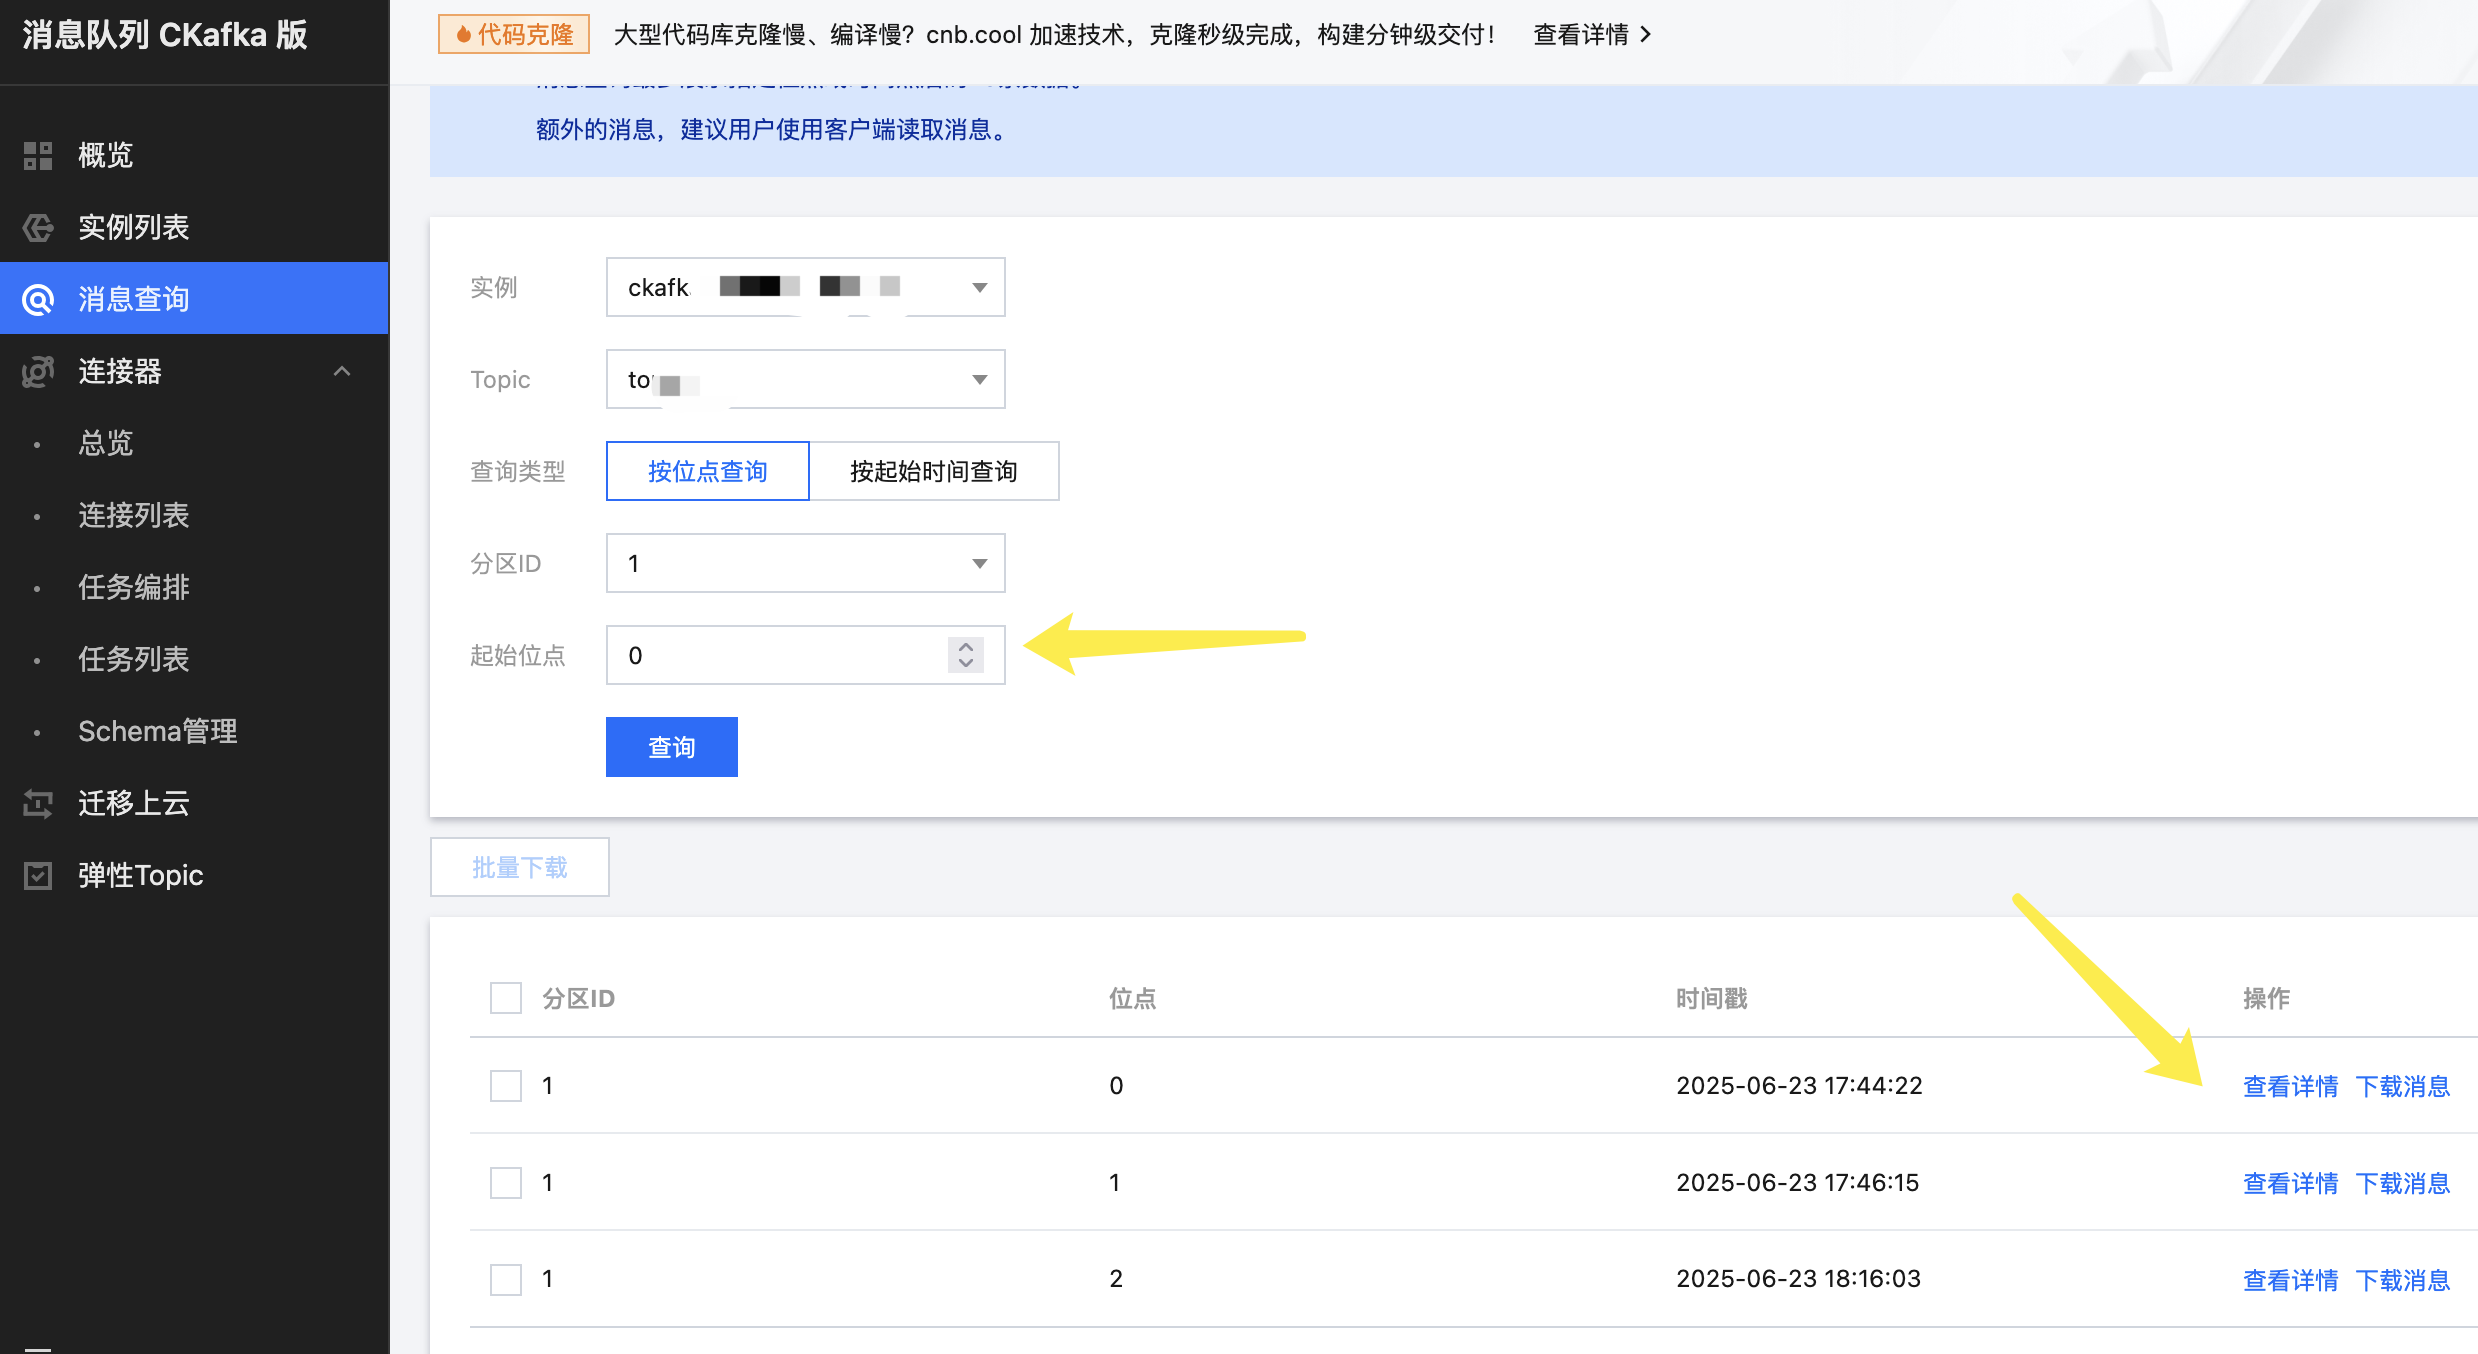Click the arrow next to 查看详情 banner link
The height and width of the screenshot is (1354, 2478).
[1646, 35]
